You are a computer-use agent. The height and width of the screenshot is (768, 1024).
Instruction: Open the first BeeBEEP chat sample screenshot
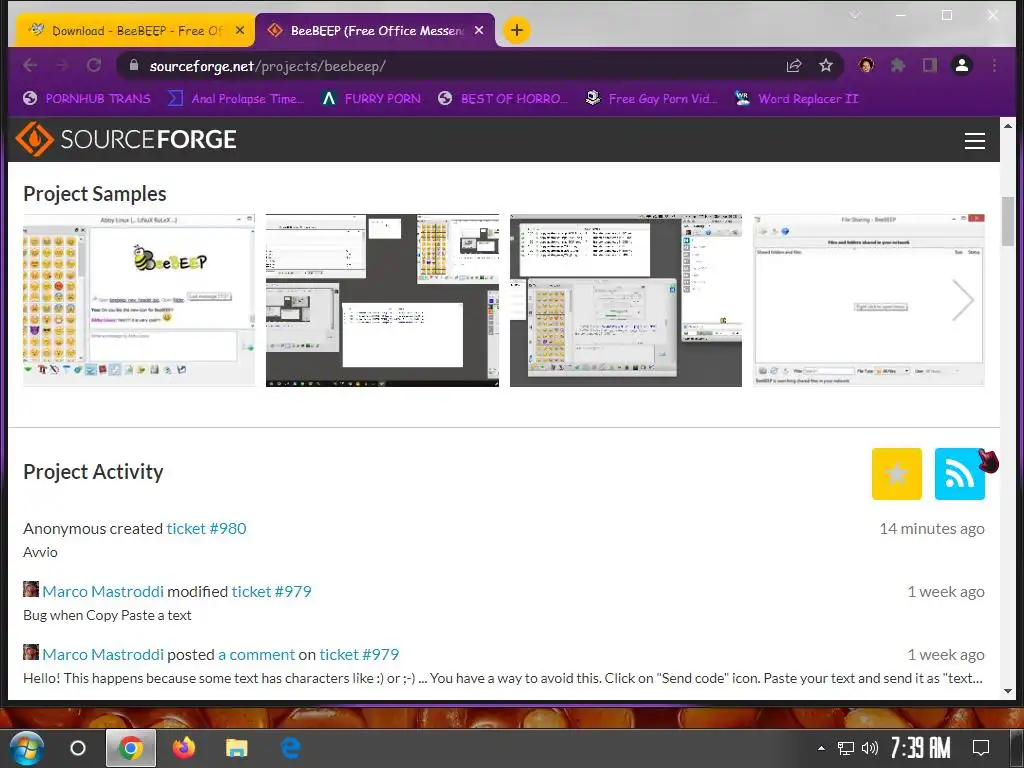tap(138, 300)
